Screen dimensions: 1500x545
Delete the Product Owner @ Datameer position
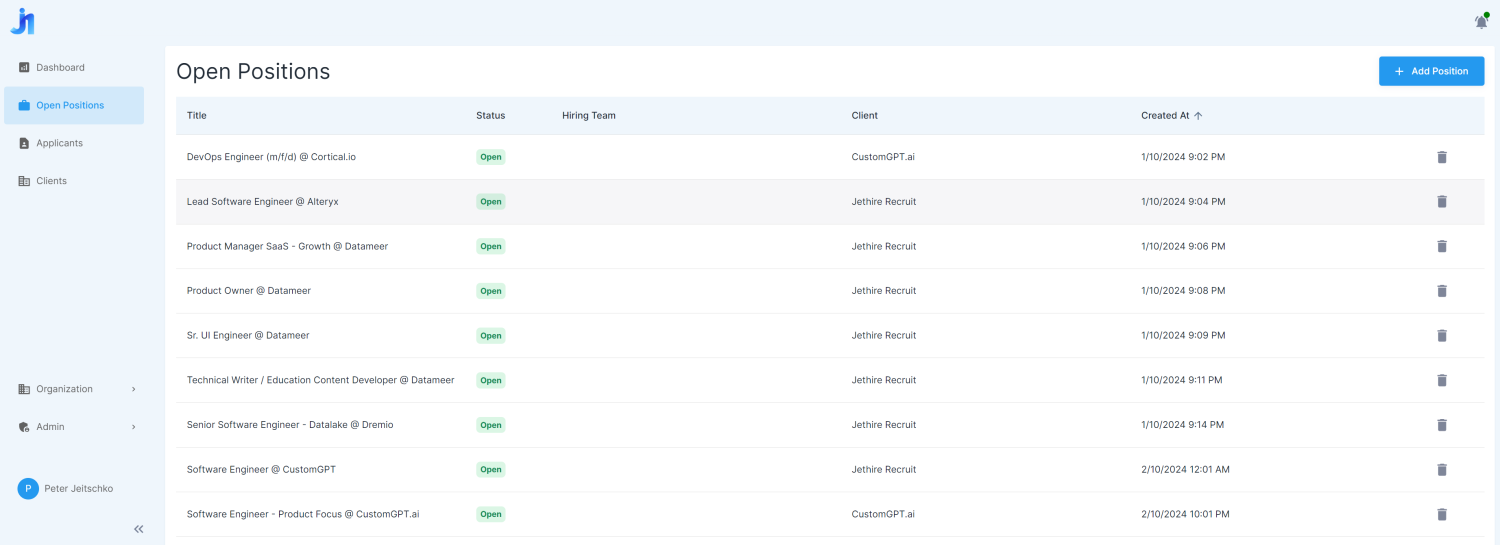pyautogui.click(x=1442, y=291)
